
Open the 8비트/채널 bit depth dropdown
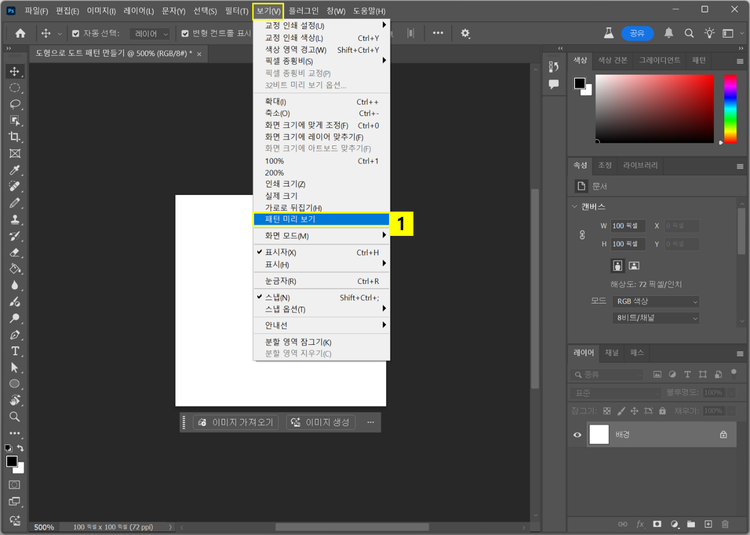655,318
